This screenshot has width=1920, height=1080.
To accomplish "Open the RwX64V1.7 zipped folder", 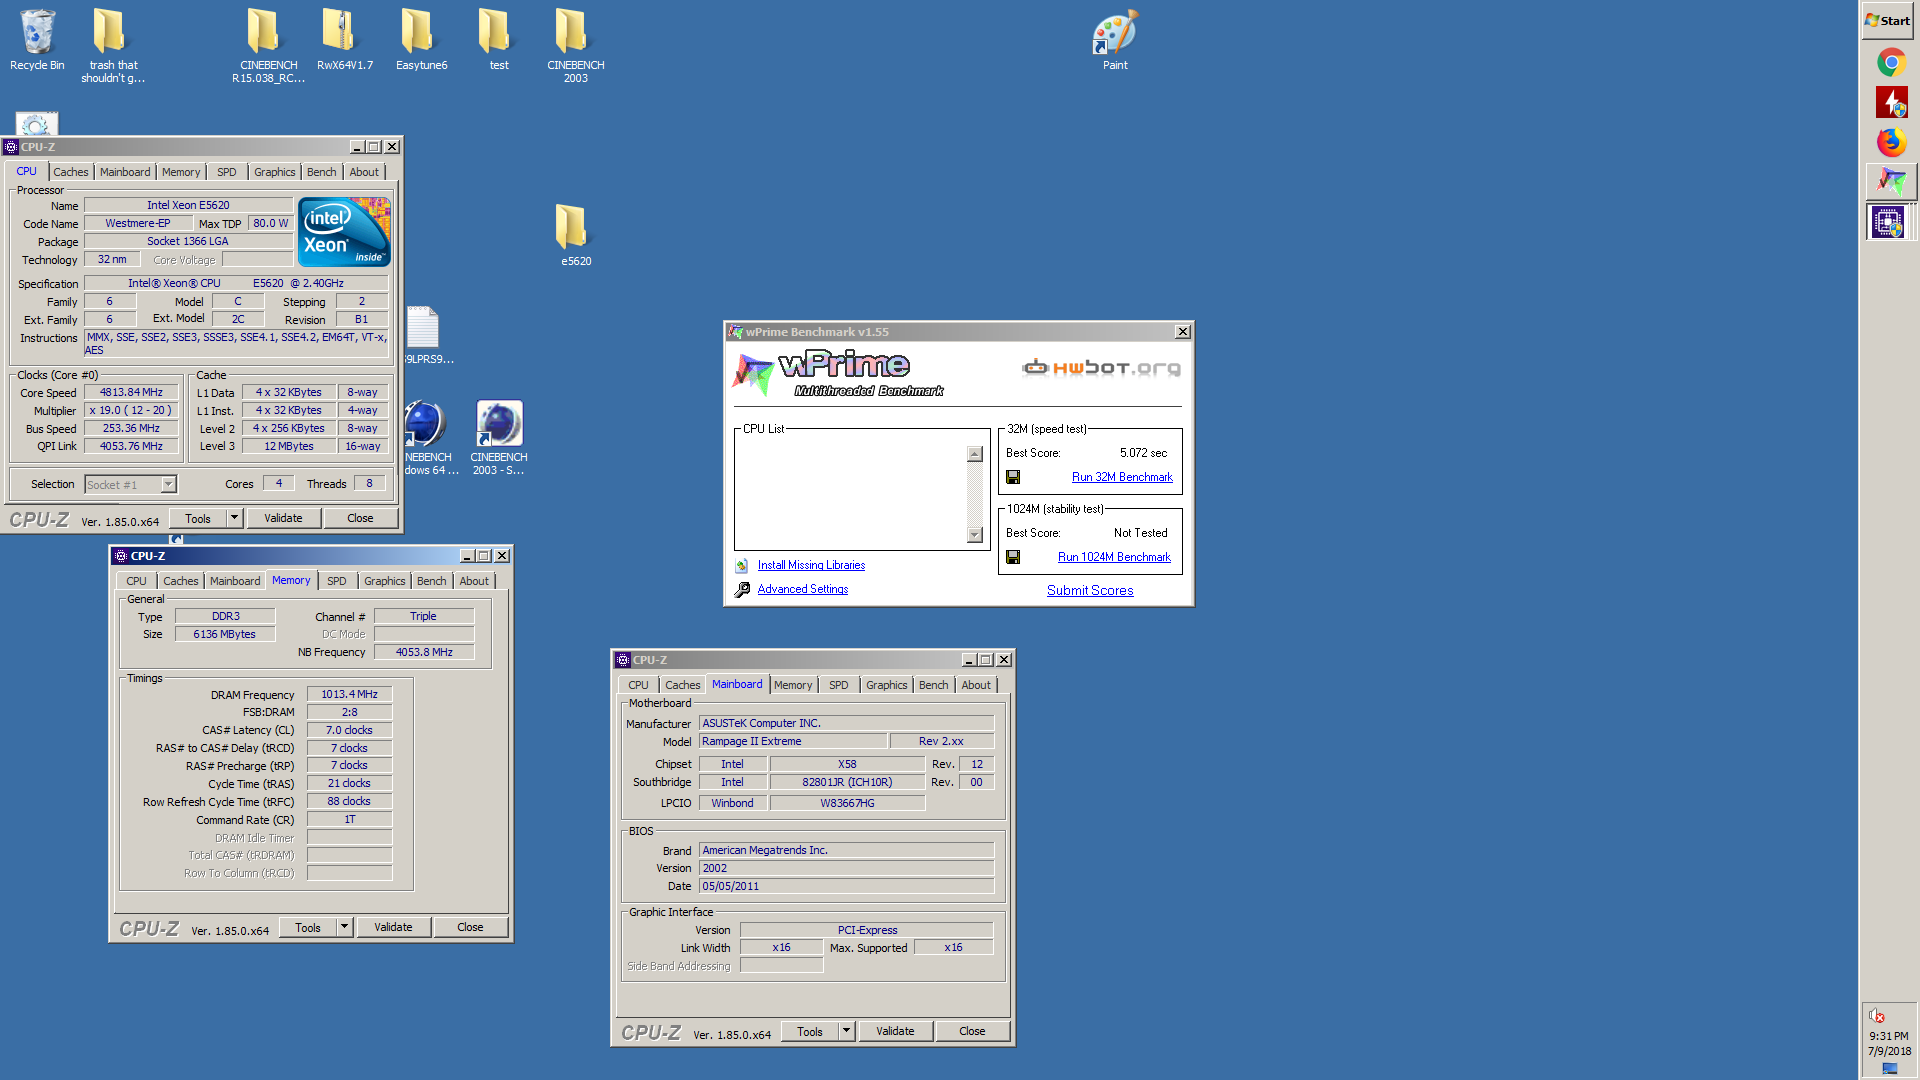I will (345, 38).
